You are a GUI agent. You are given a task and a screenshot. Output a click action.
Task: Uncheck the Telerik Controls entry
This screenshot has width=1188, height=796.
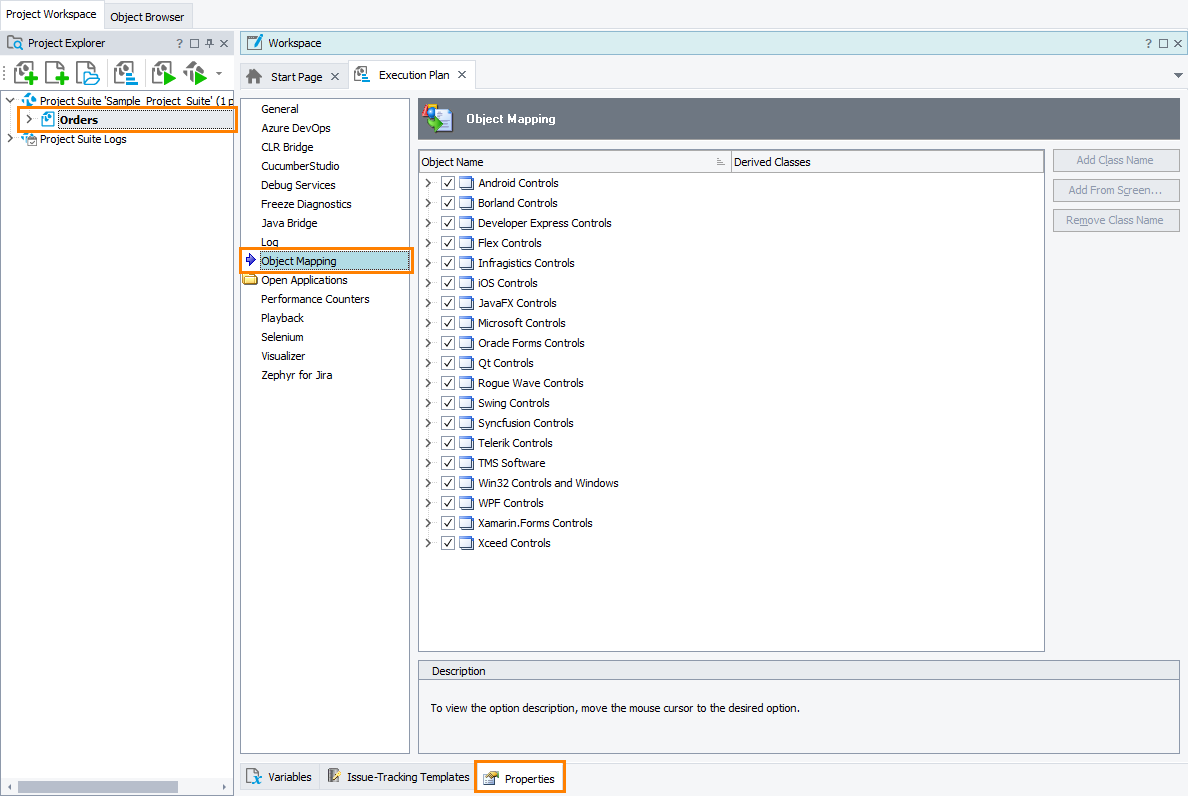(x=447, y=442)
